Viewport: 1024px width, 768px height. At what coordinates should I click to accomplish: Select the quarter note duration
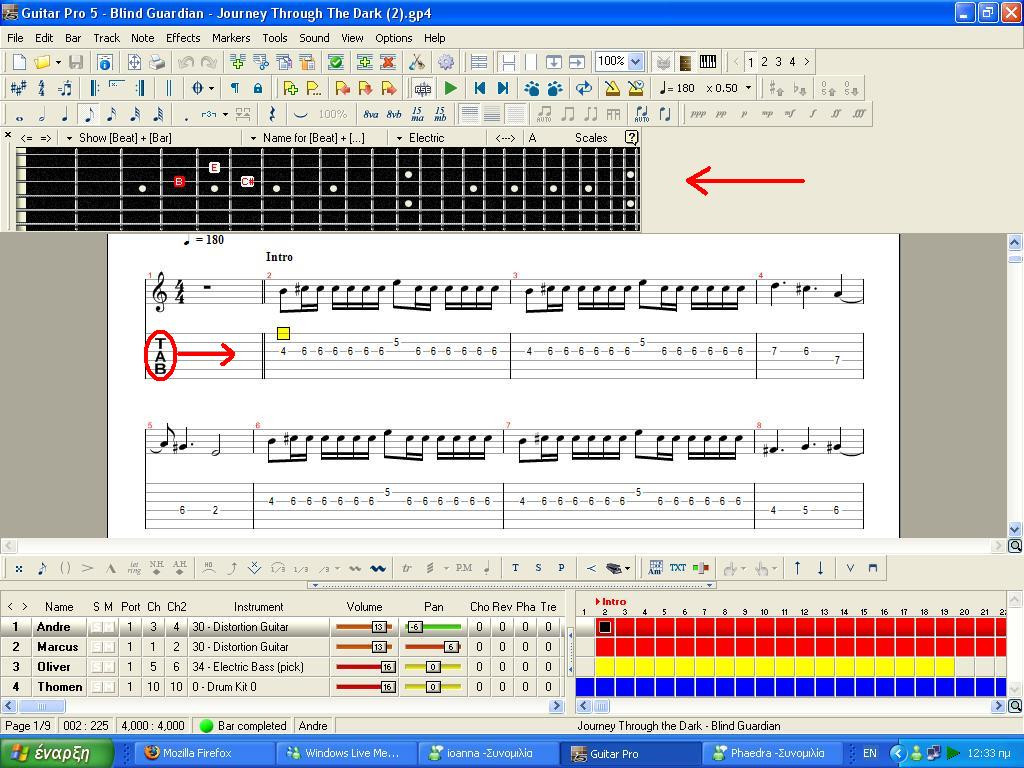tap(65, 115)
